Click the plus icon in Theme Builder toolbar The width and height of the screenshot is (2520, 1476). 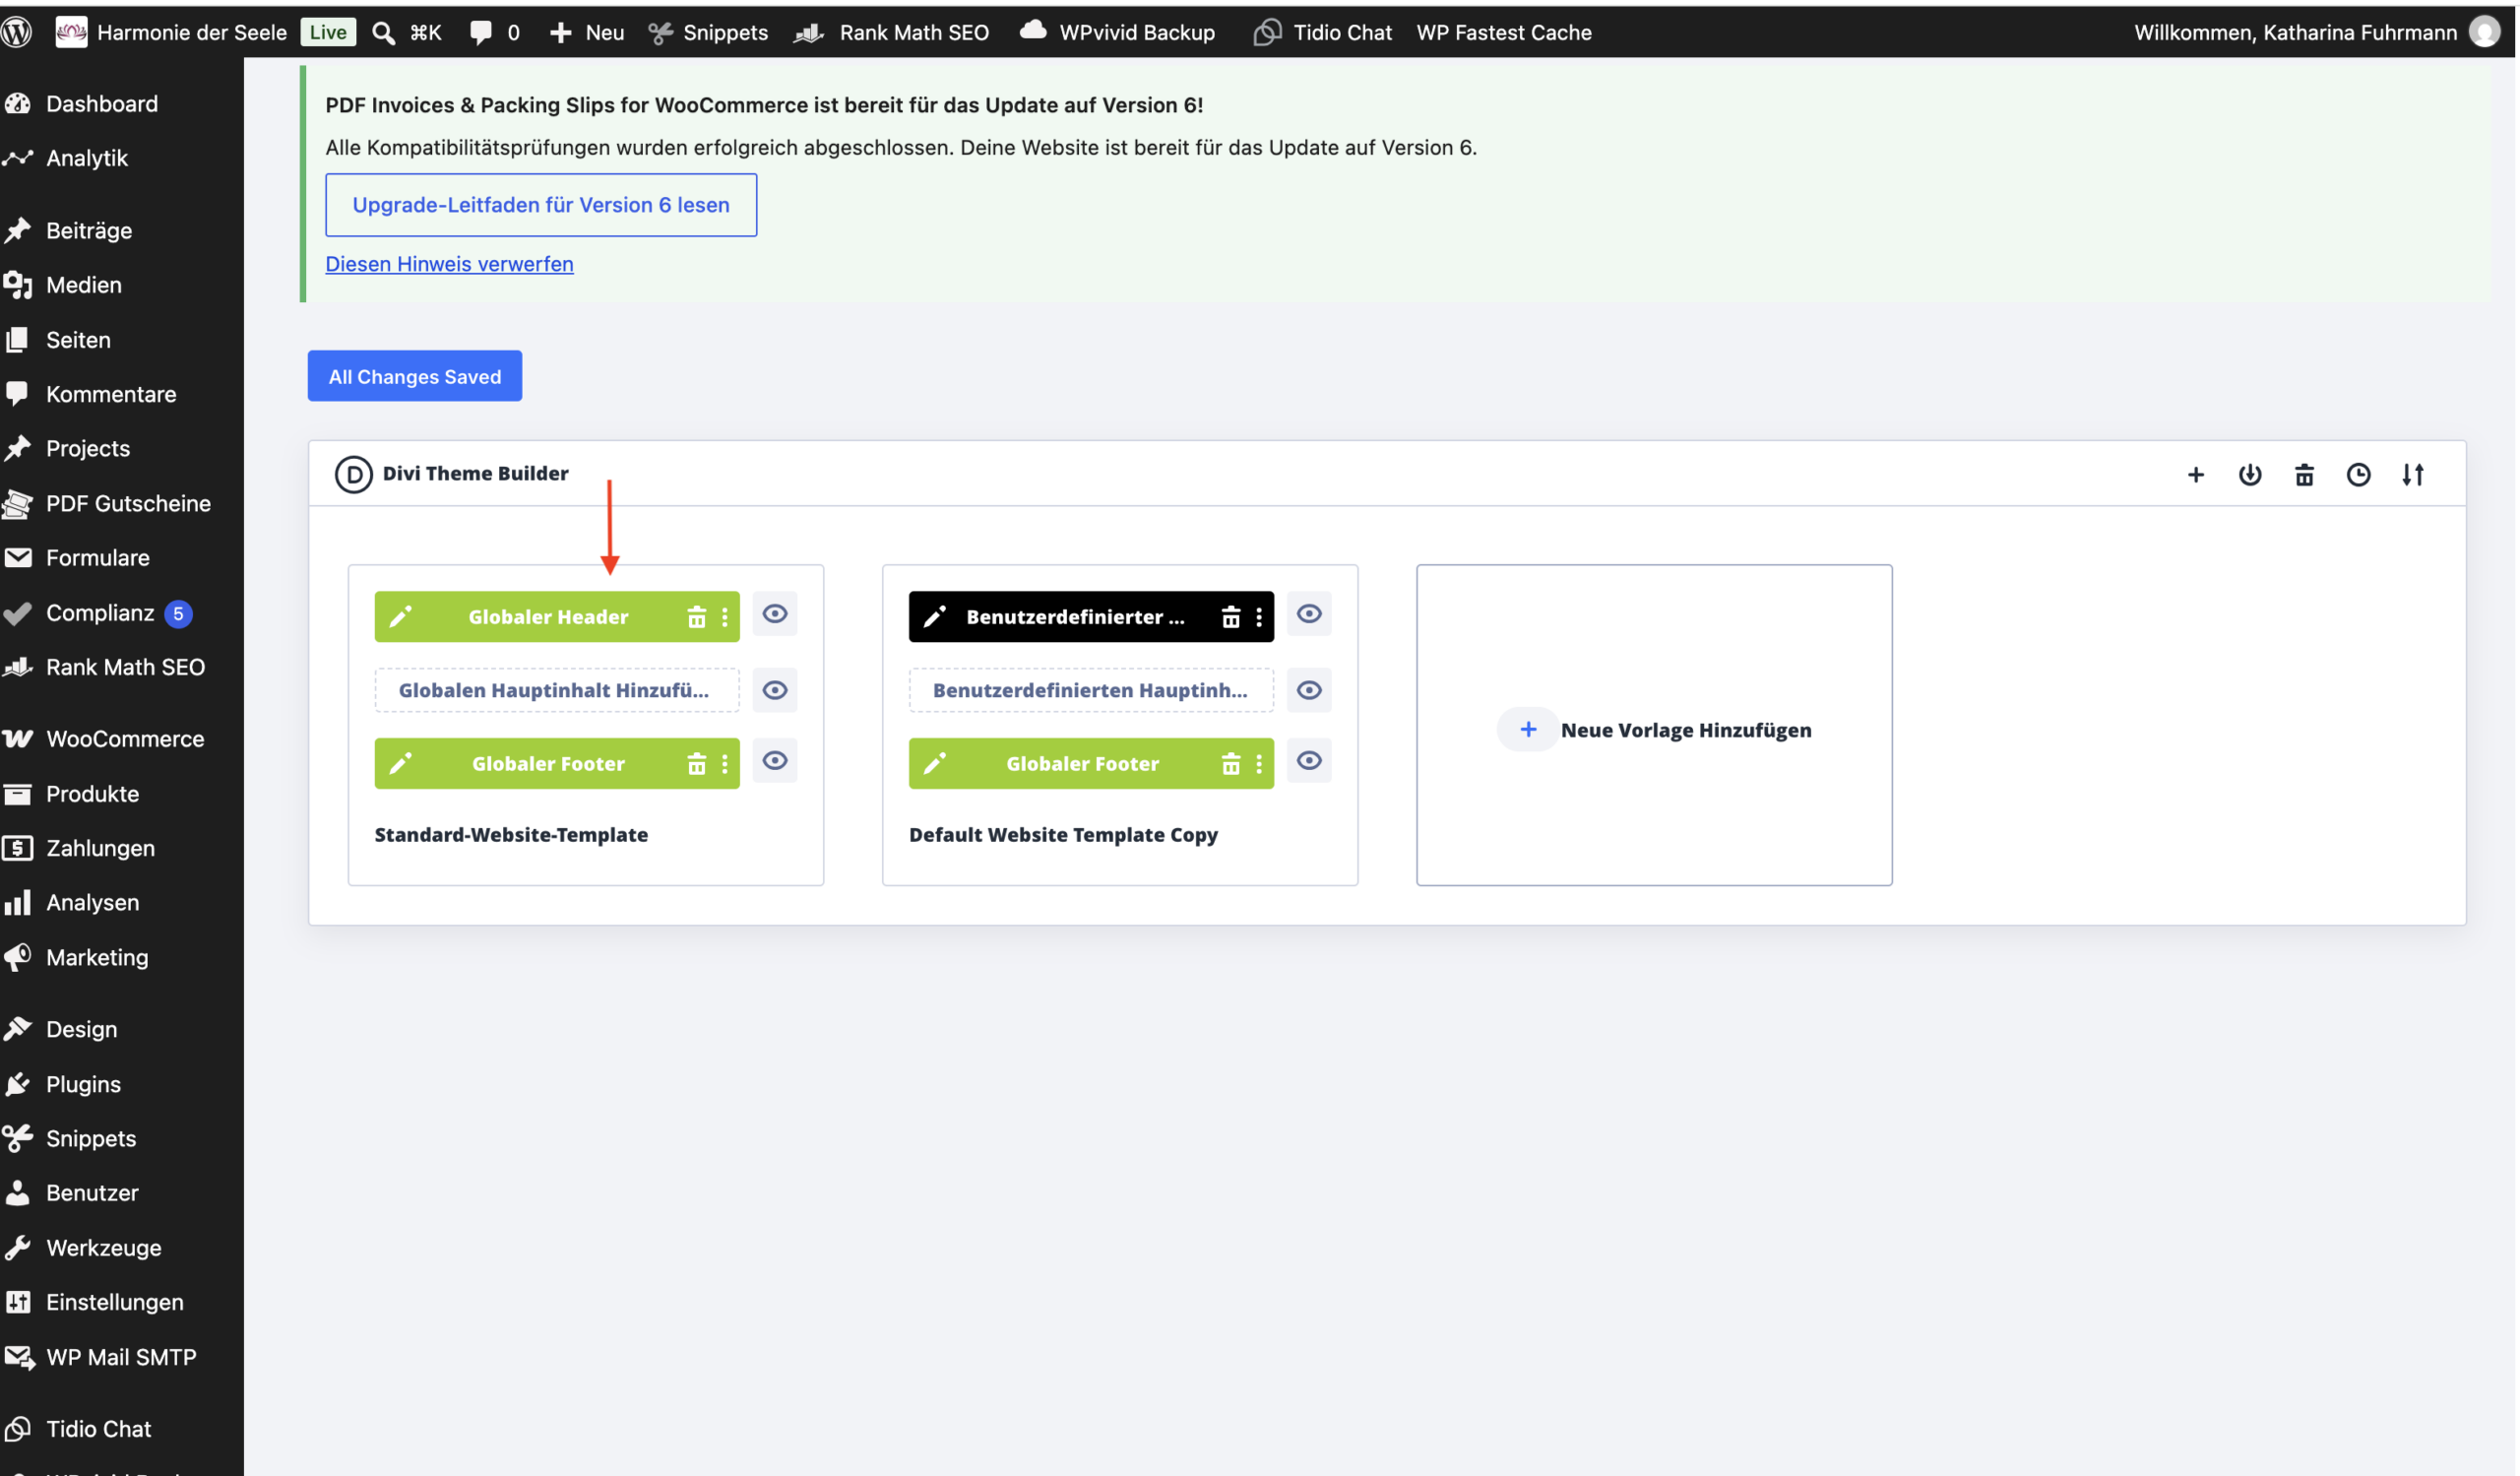(x=2196, y=475)
